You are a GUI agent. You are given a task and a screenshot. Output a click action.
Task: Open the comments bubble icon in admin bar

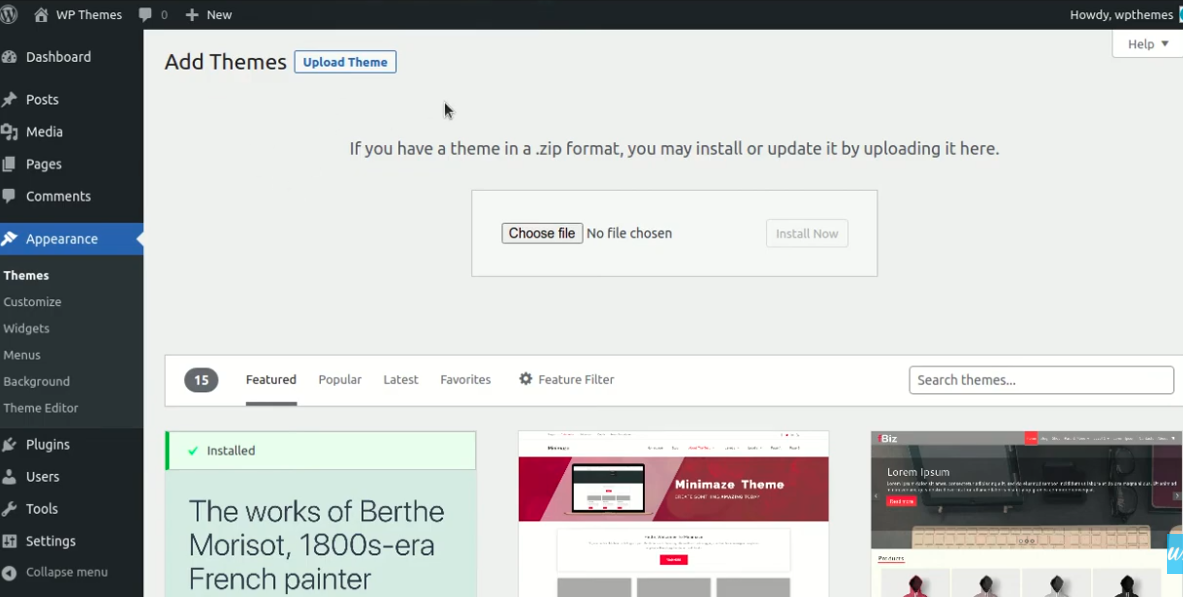tap(146, 15)
